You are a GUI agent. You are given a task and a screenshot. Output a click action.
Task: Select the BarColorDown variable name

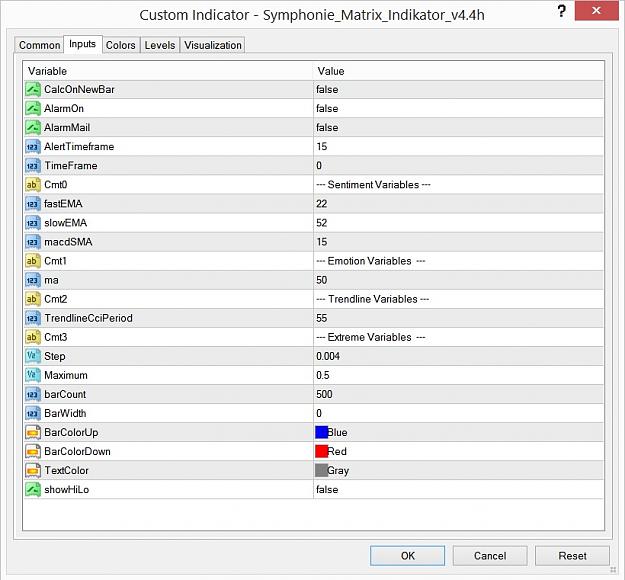[77, 451]
